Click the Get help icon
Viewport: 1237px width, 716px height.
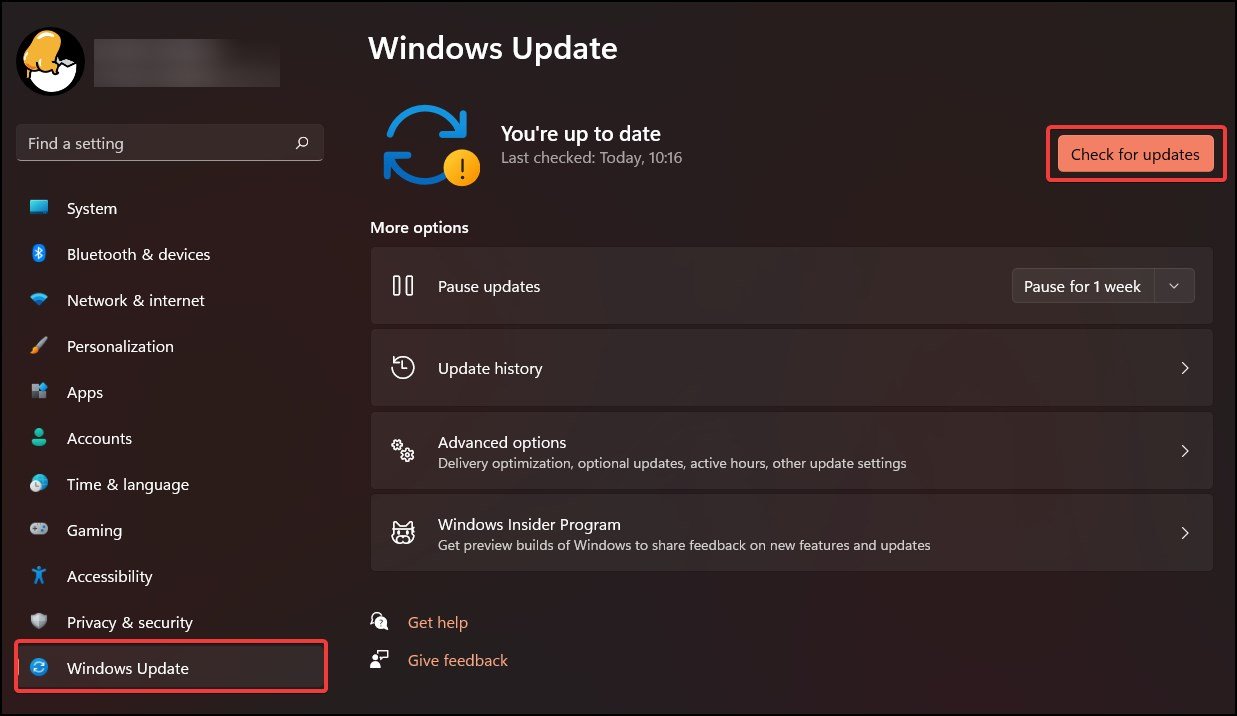(380, 622)
